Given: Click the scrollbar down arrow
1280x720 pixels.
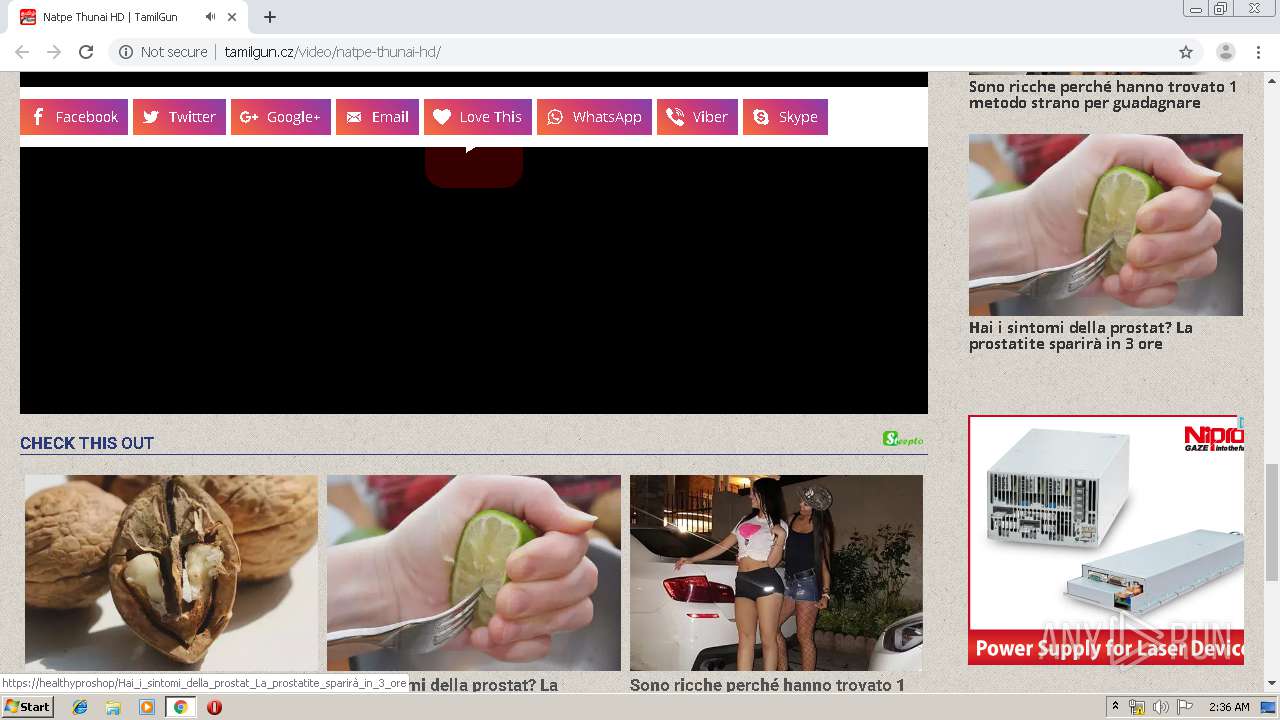Looking at the screenshot, I should (x=1272, y=684).
